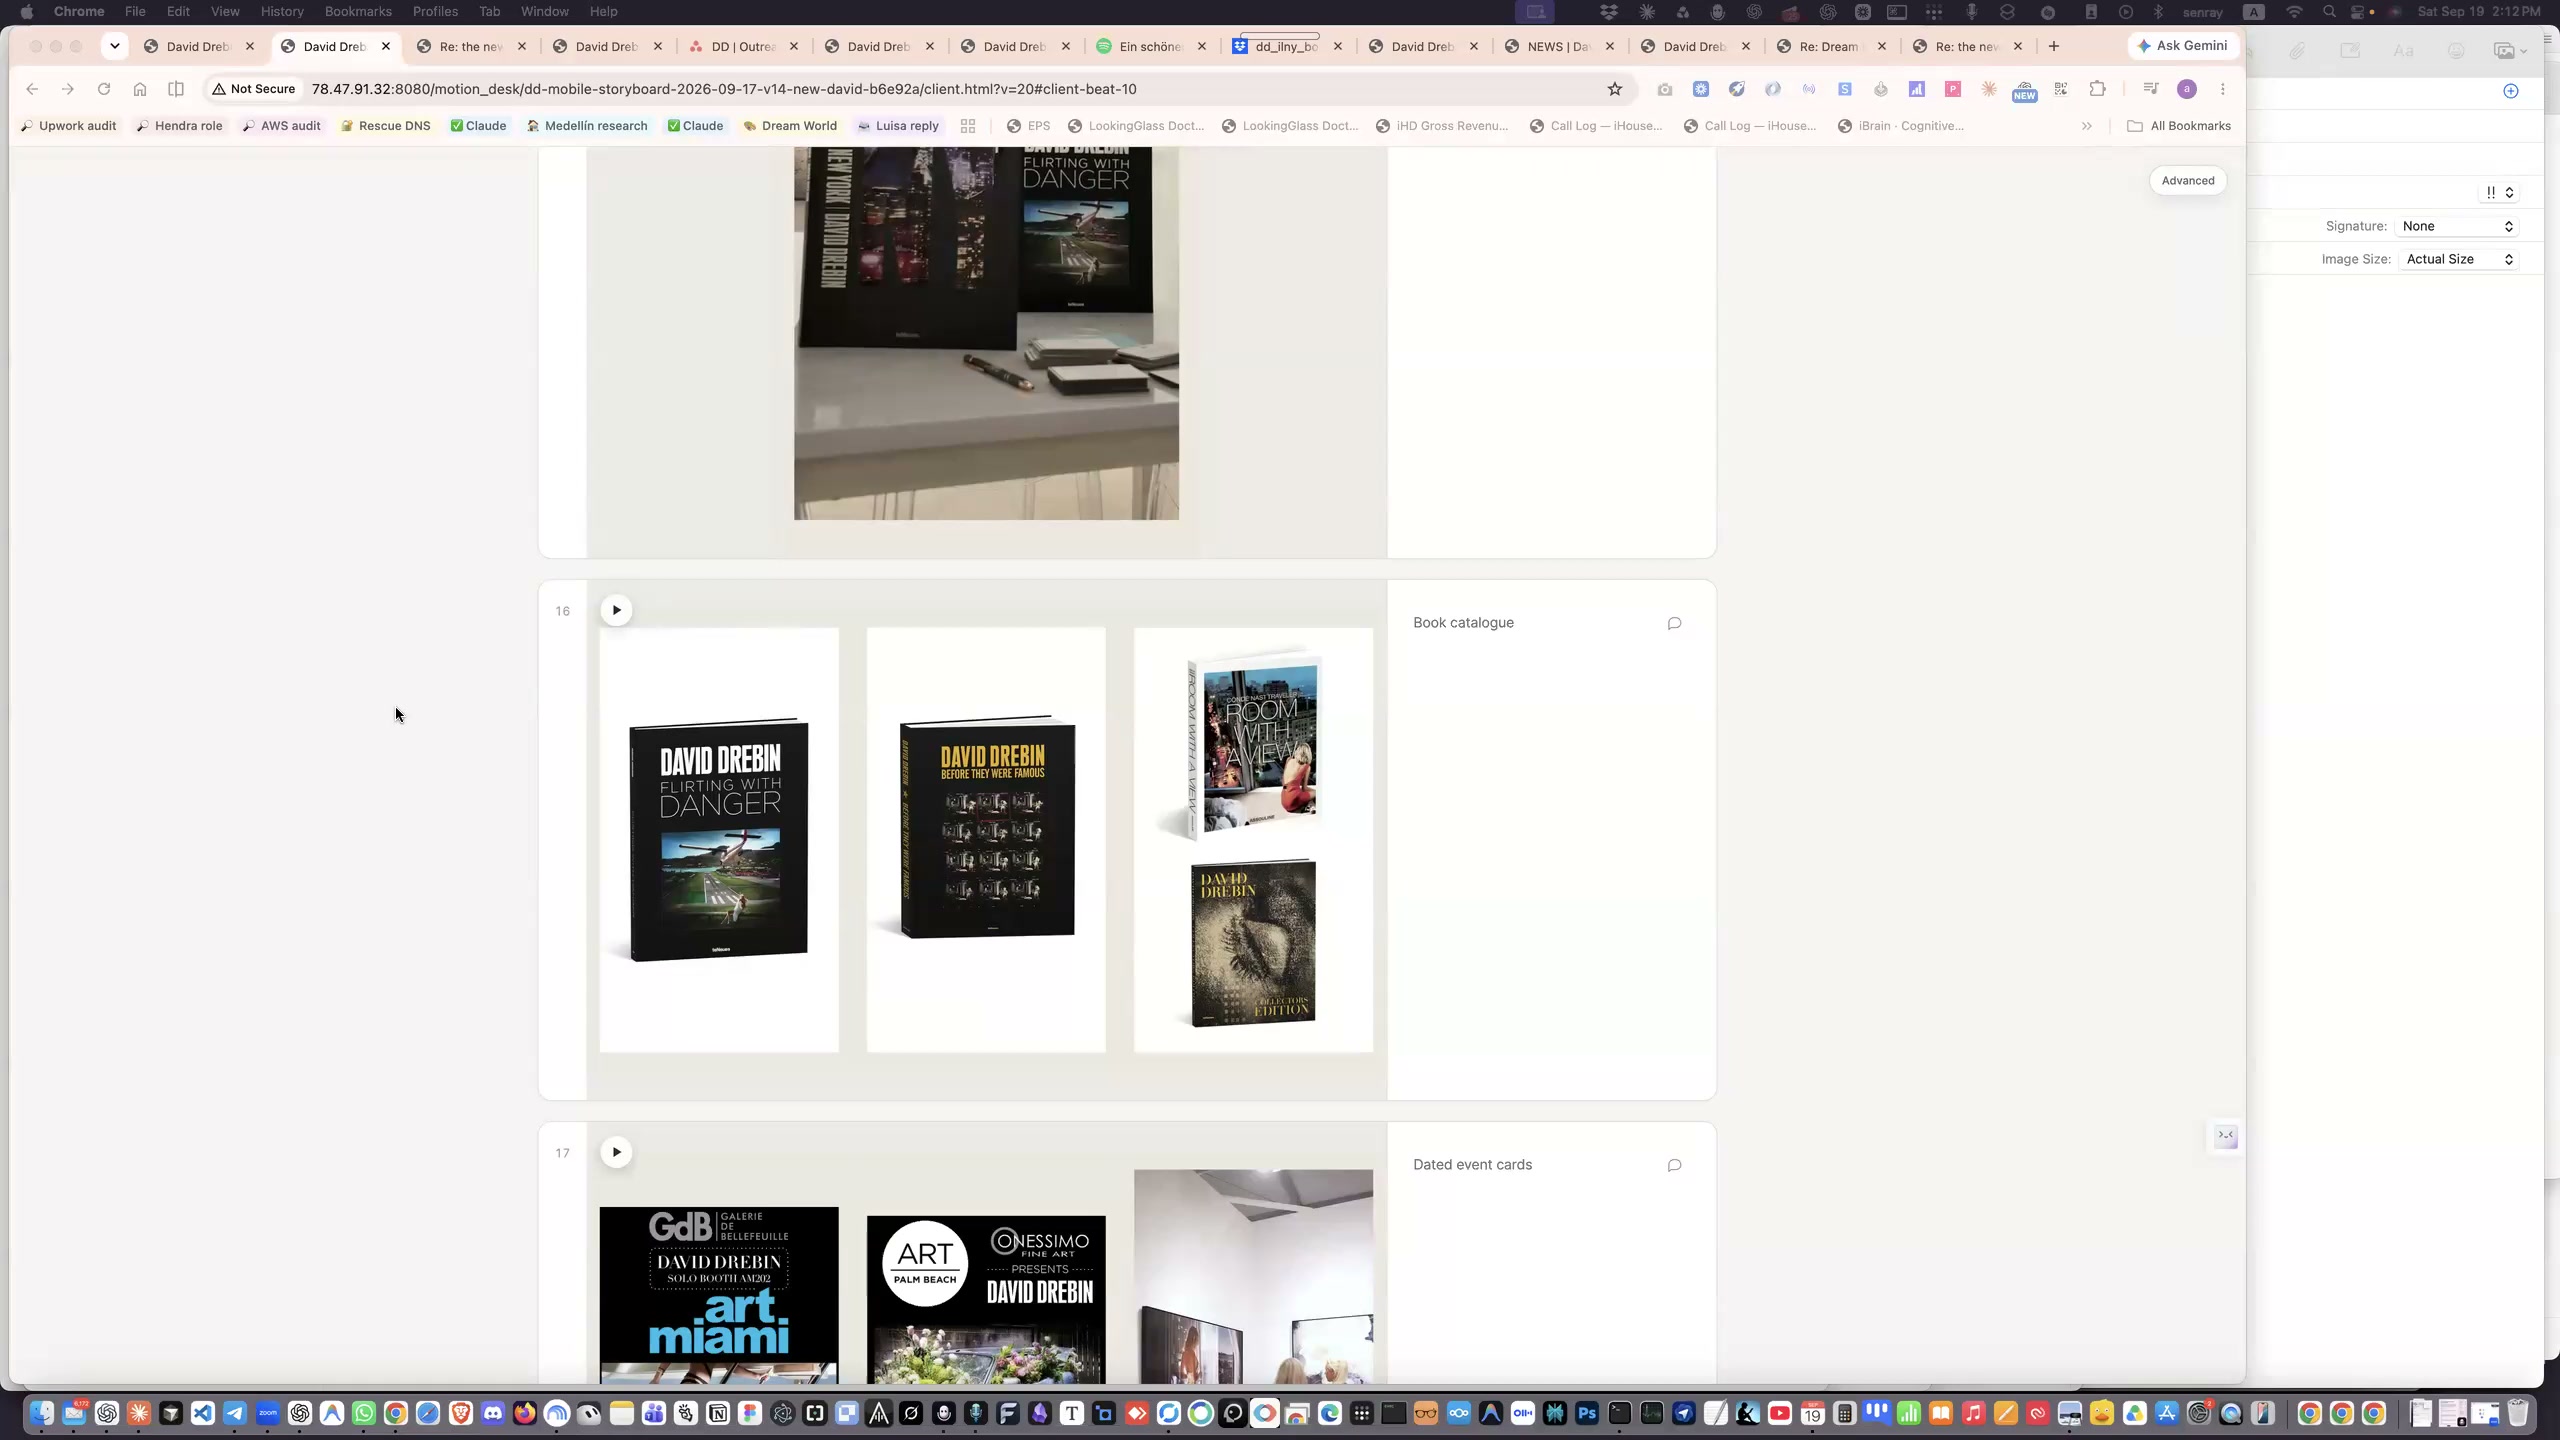This screenshot has width=2560, height=1440.
Task: Click the Advanced button
Action: [2188, 181]
